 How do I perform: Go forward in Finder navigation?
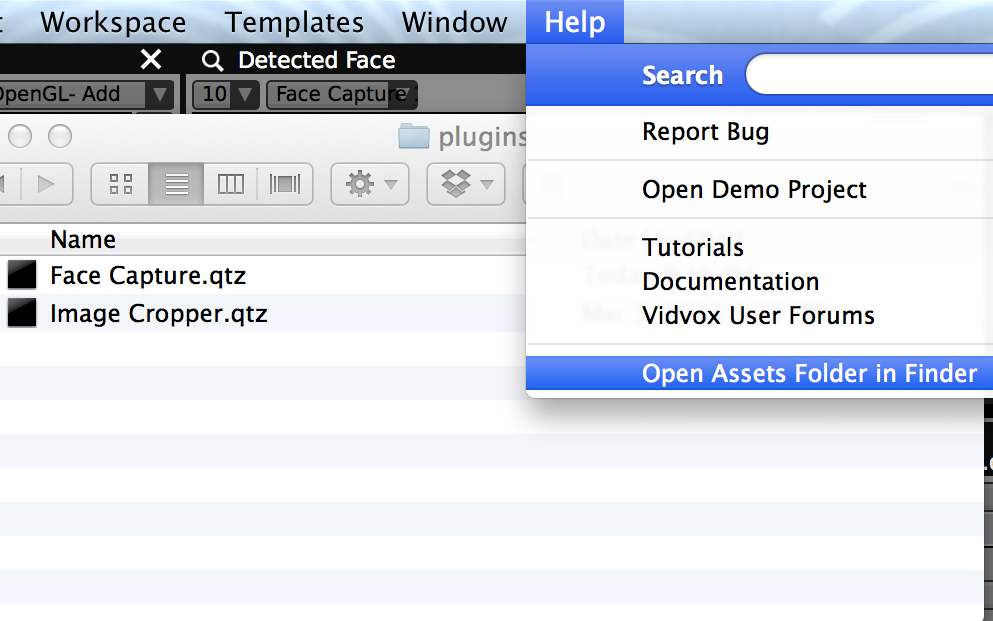tap(46, 184)
